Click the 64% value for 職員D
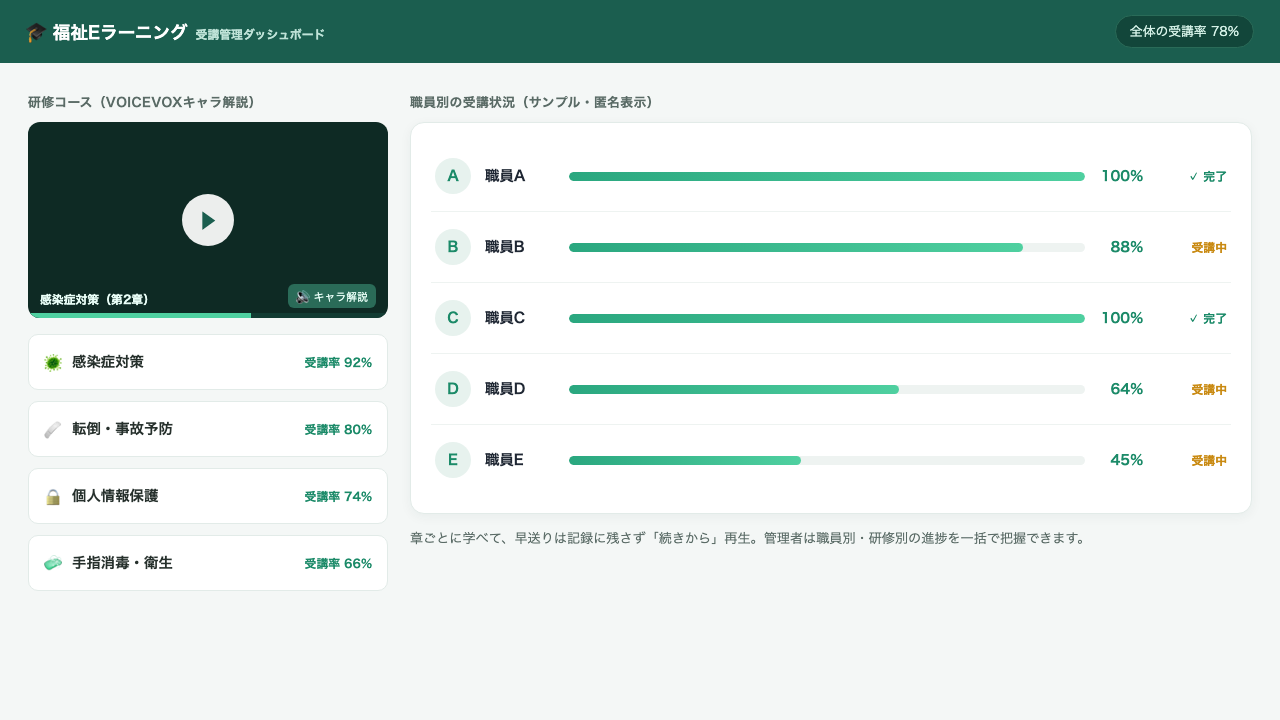 (1126, 389)
